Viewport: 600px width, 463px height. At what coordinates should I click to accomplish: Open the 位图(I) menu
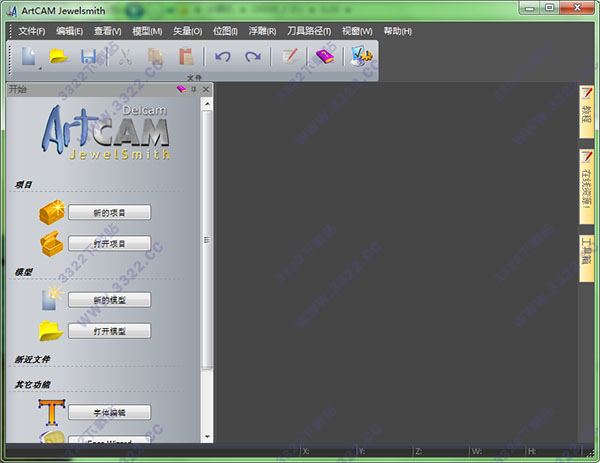(225, 31)
